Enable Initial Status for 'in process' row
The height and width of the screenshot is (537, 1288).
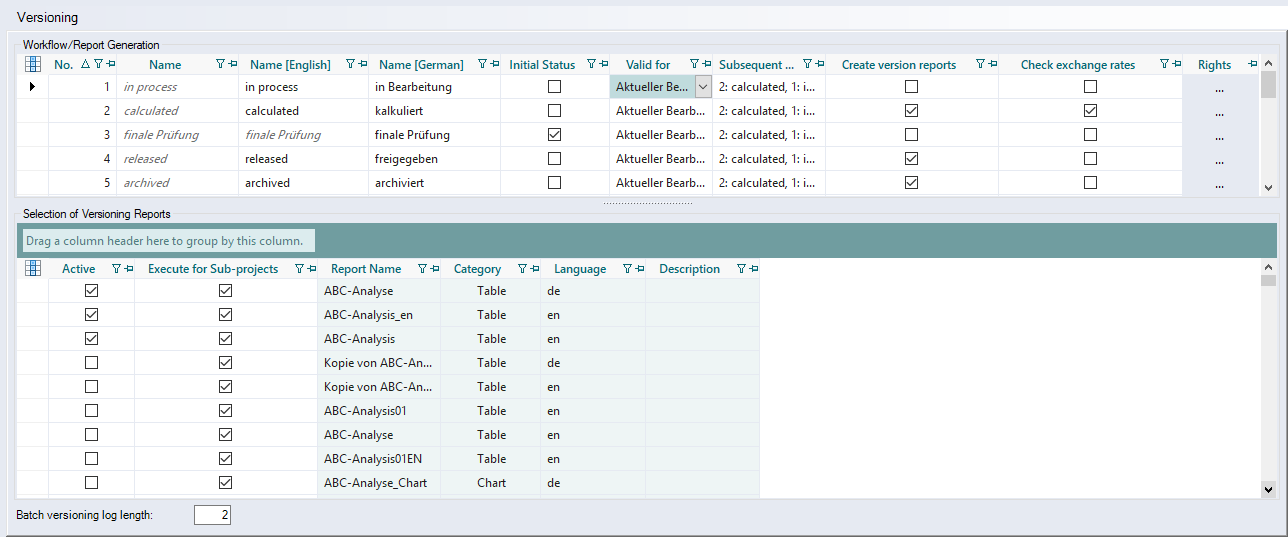554,87
